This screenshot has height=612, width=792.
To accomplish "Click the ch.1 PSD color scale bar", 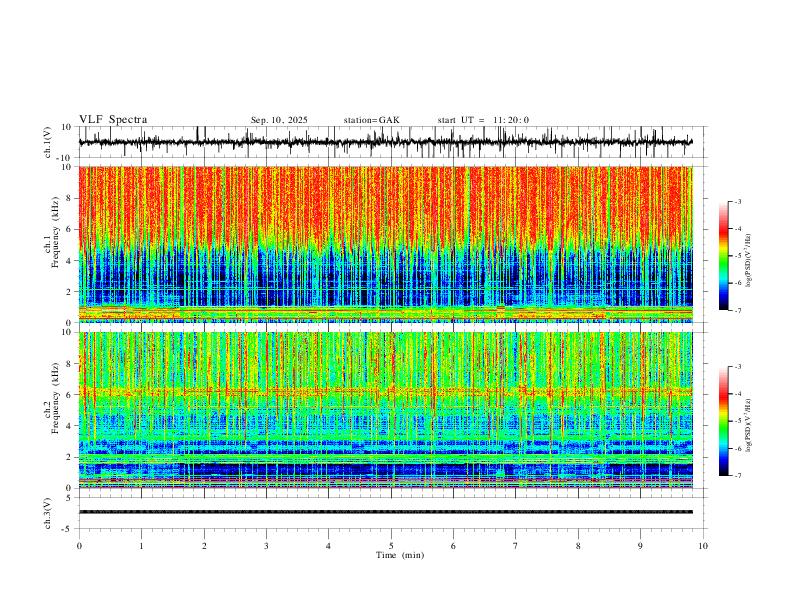I will click(x=723, y=256).
